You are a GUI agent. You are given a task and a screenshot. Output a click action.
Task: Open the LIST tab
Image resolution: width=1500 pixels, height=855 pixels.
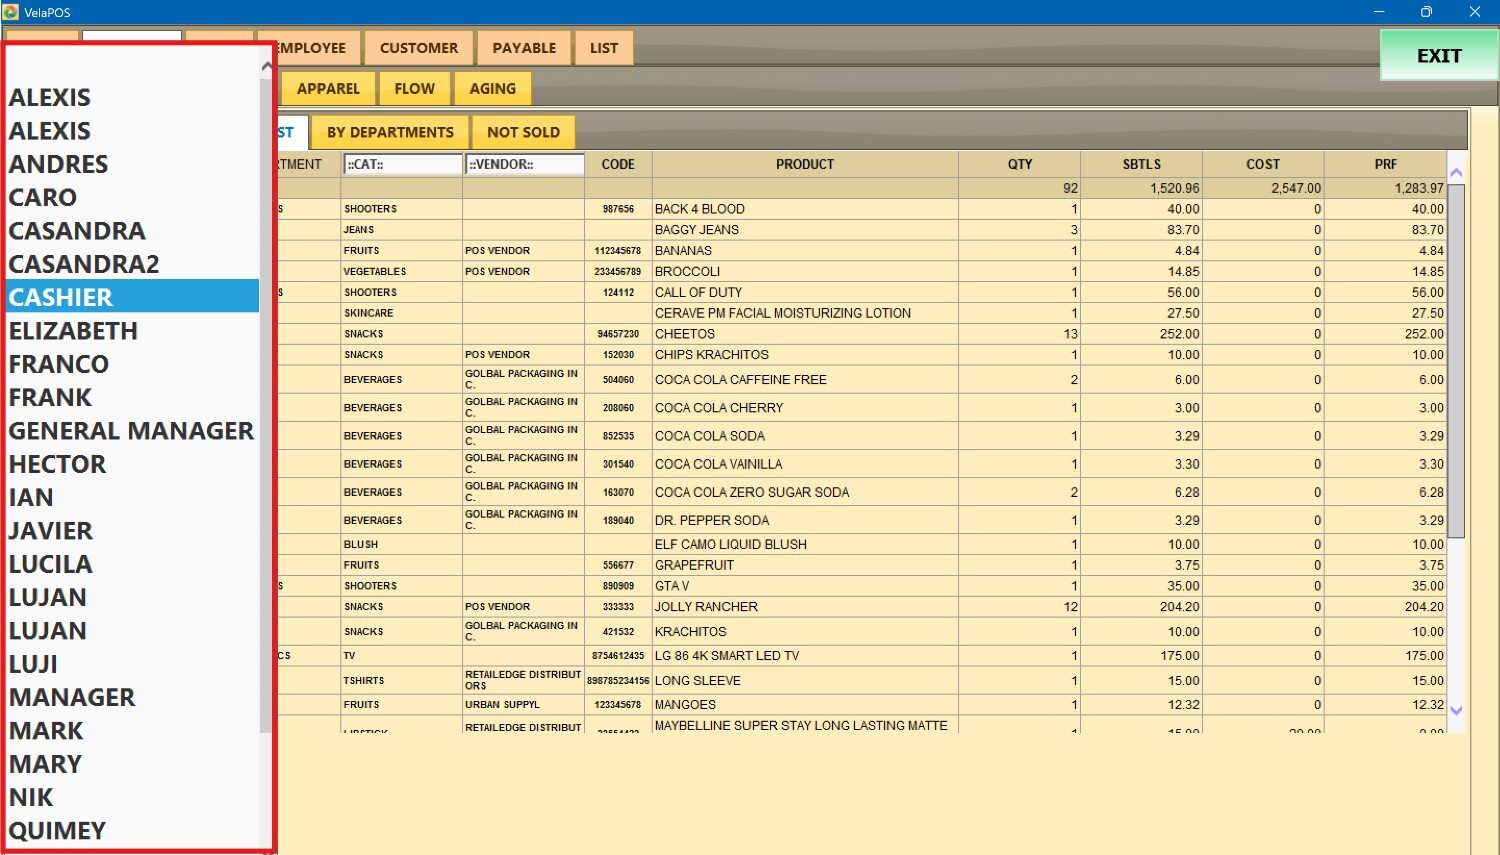(604, 48)
